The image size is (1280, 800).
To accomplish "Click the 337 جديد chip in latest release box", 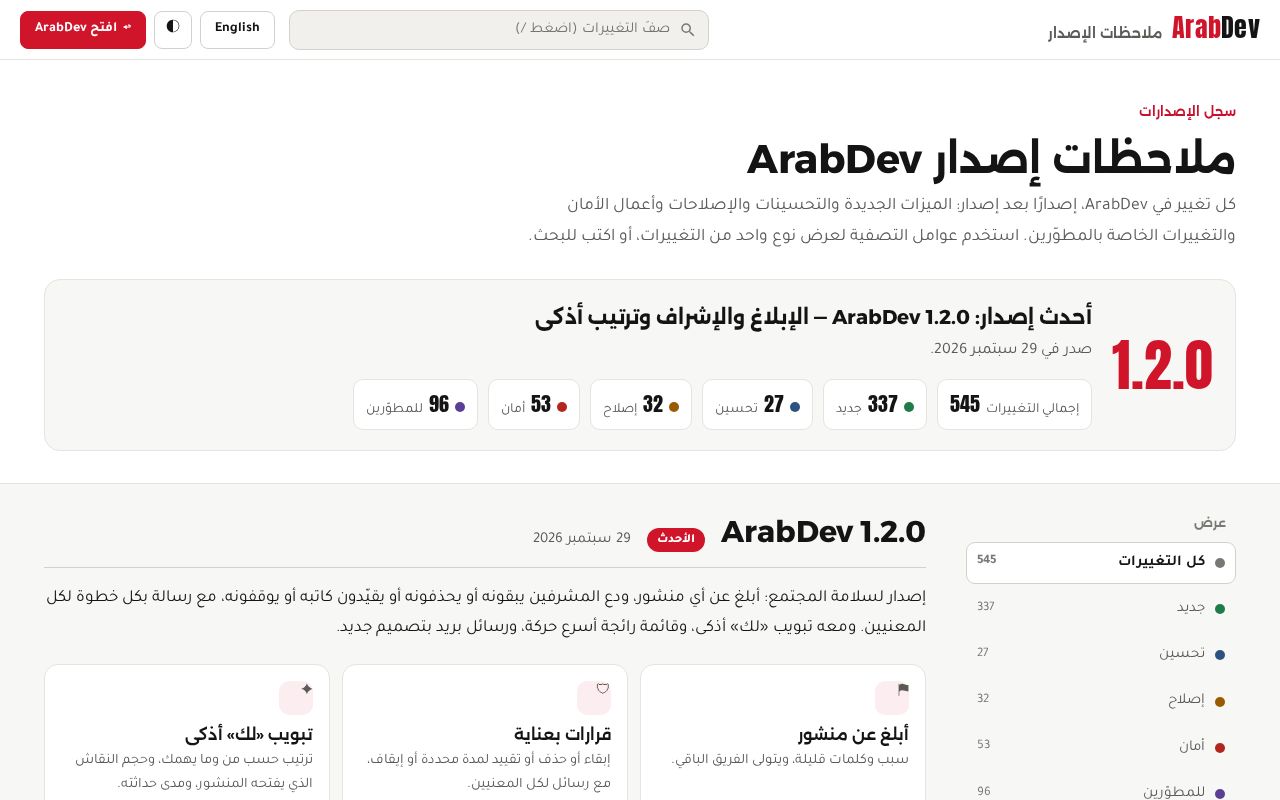I will (x=875, y=405).
